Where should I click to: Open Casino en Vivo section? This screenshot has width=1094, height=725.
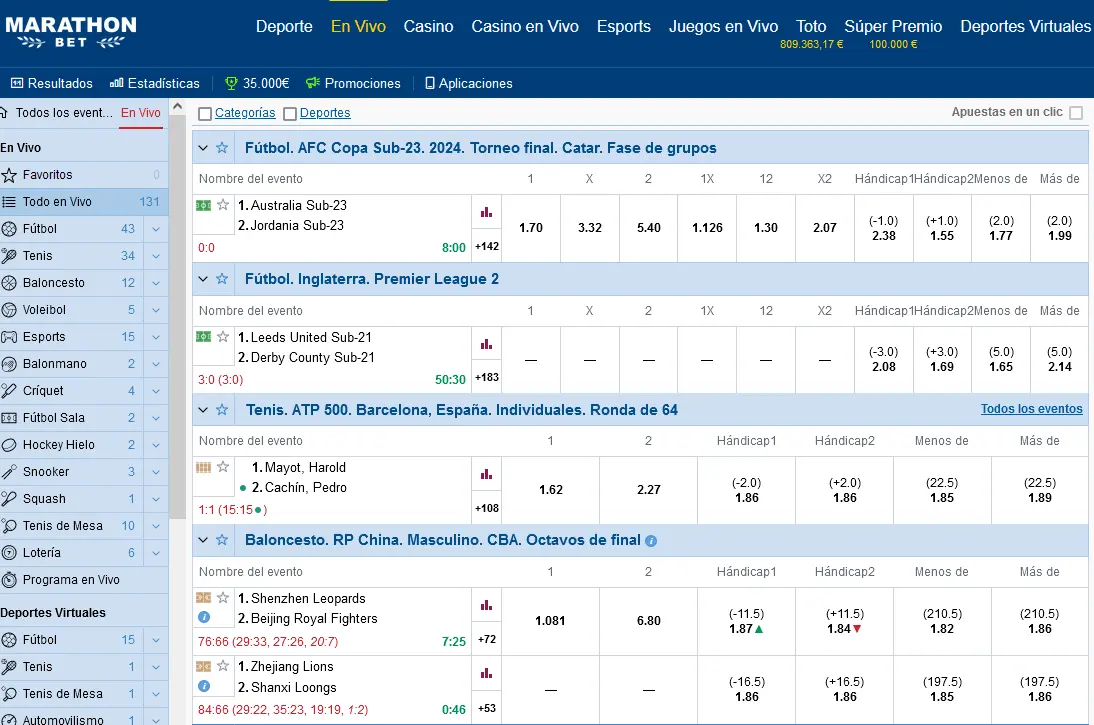point(525,27)
